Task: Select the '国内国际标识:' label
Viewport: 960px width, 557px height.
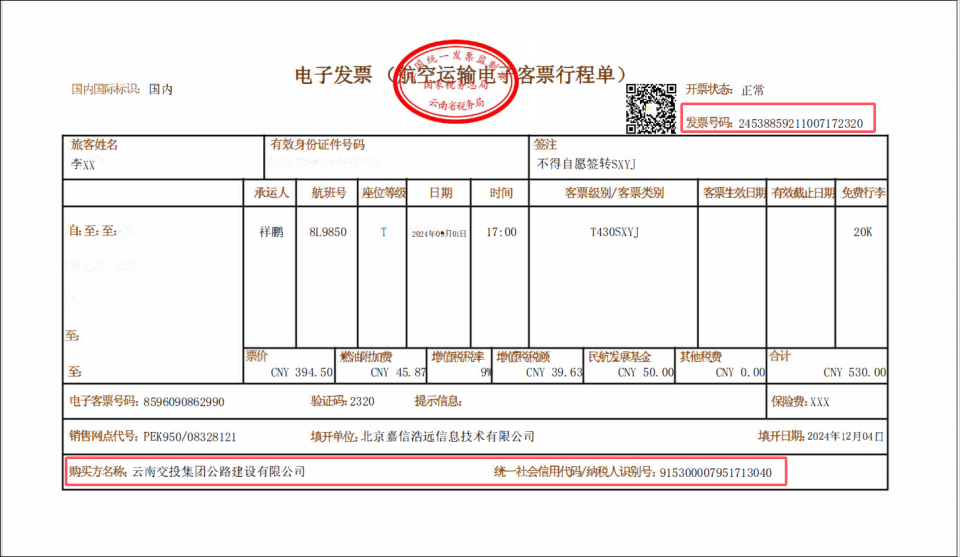Action: click(x=106, y=89)
